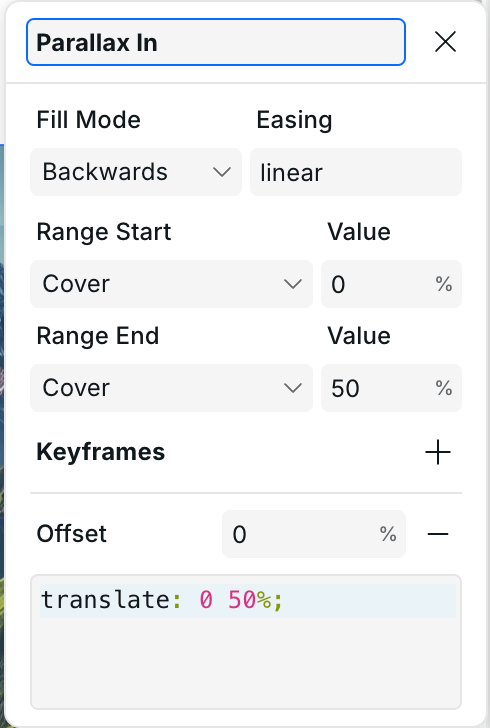This screenshot has width=490, height=728.
Task: Expand the Range End Cover dropdown
Action: [x=171, y=388]
